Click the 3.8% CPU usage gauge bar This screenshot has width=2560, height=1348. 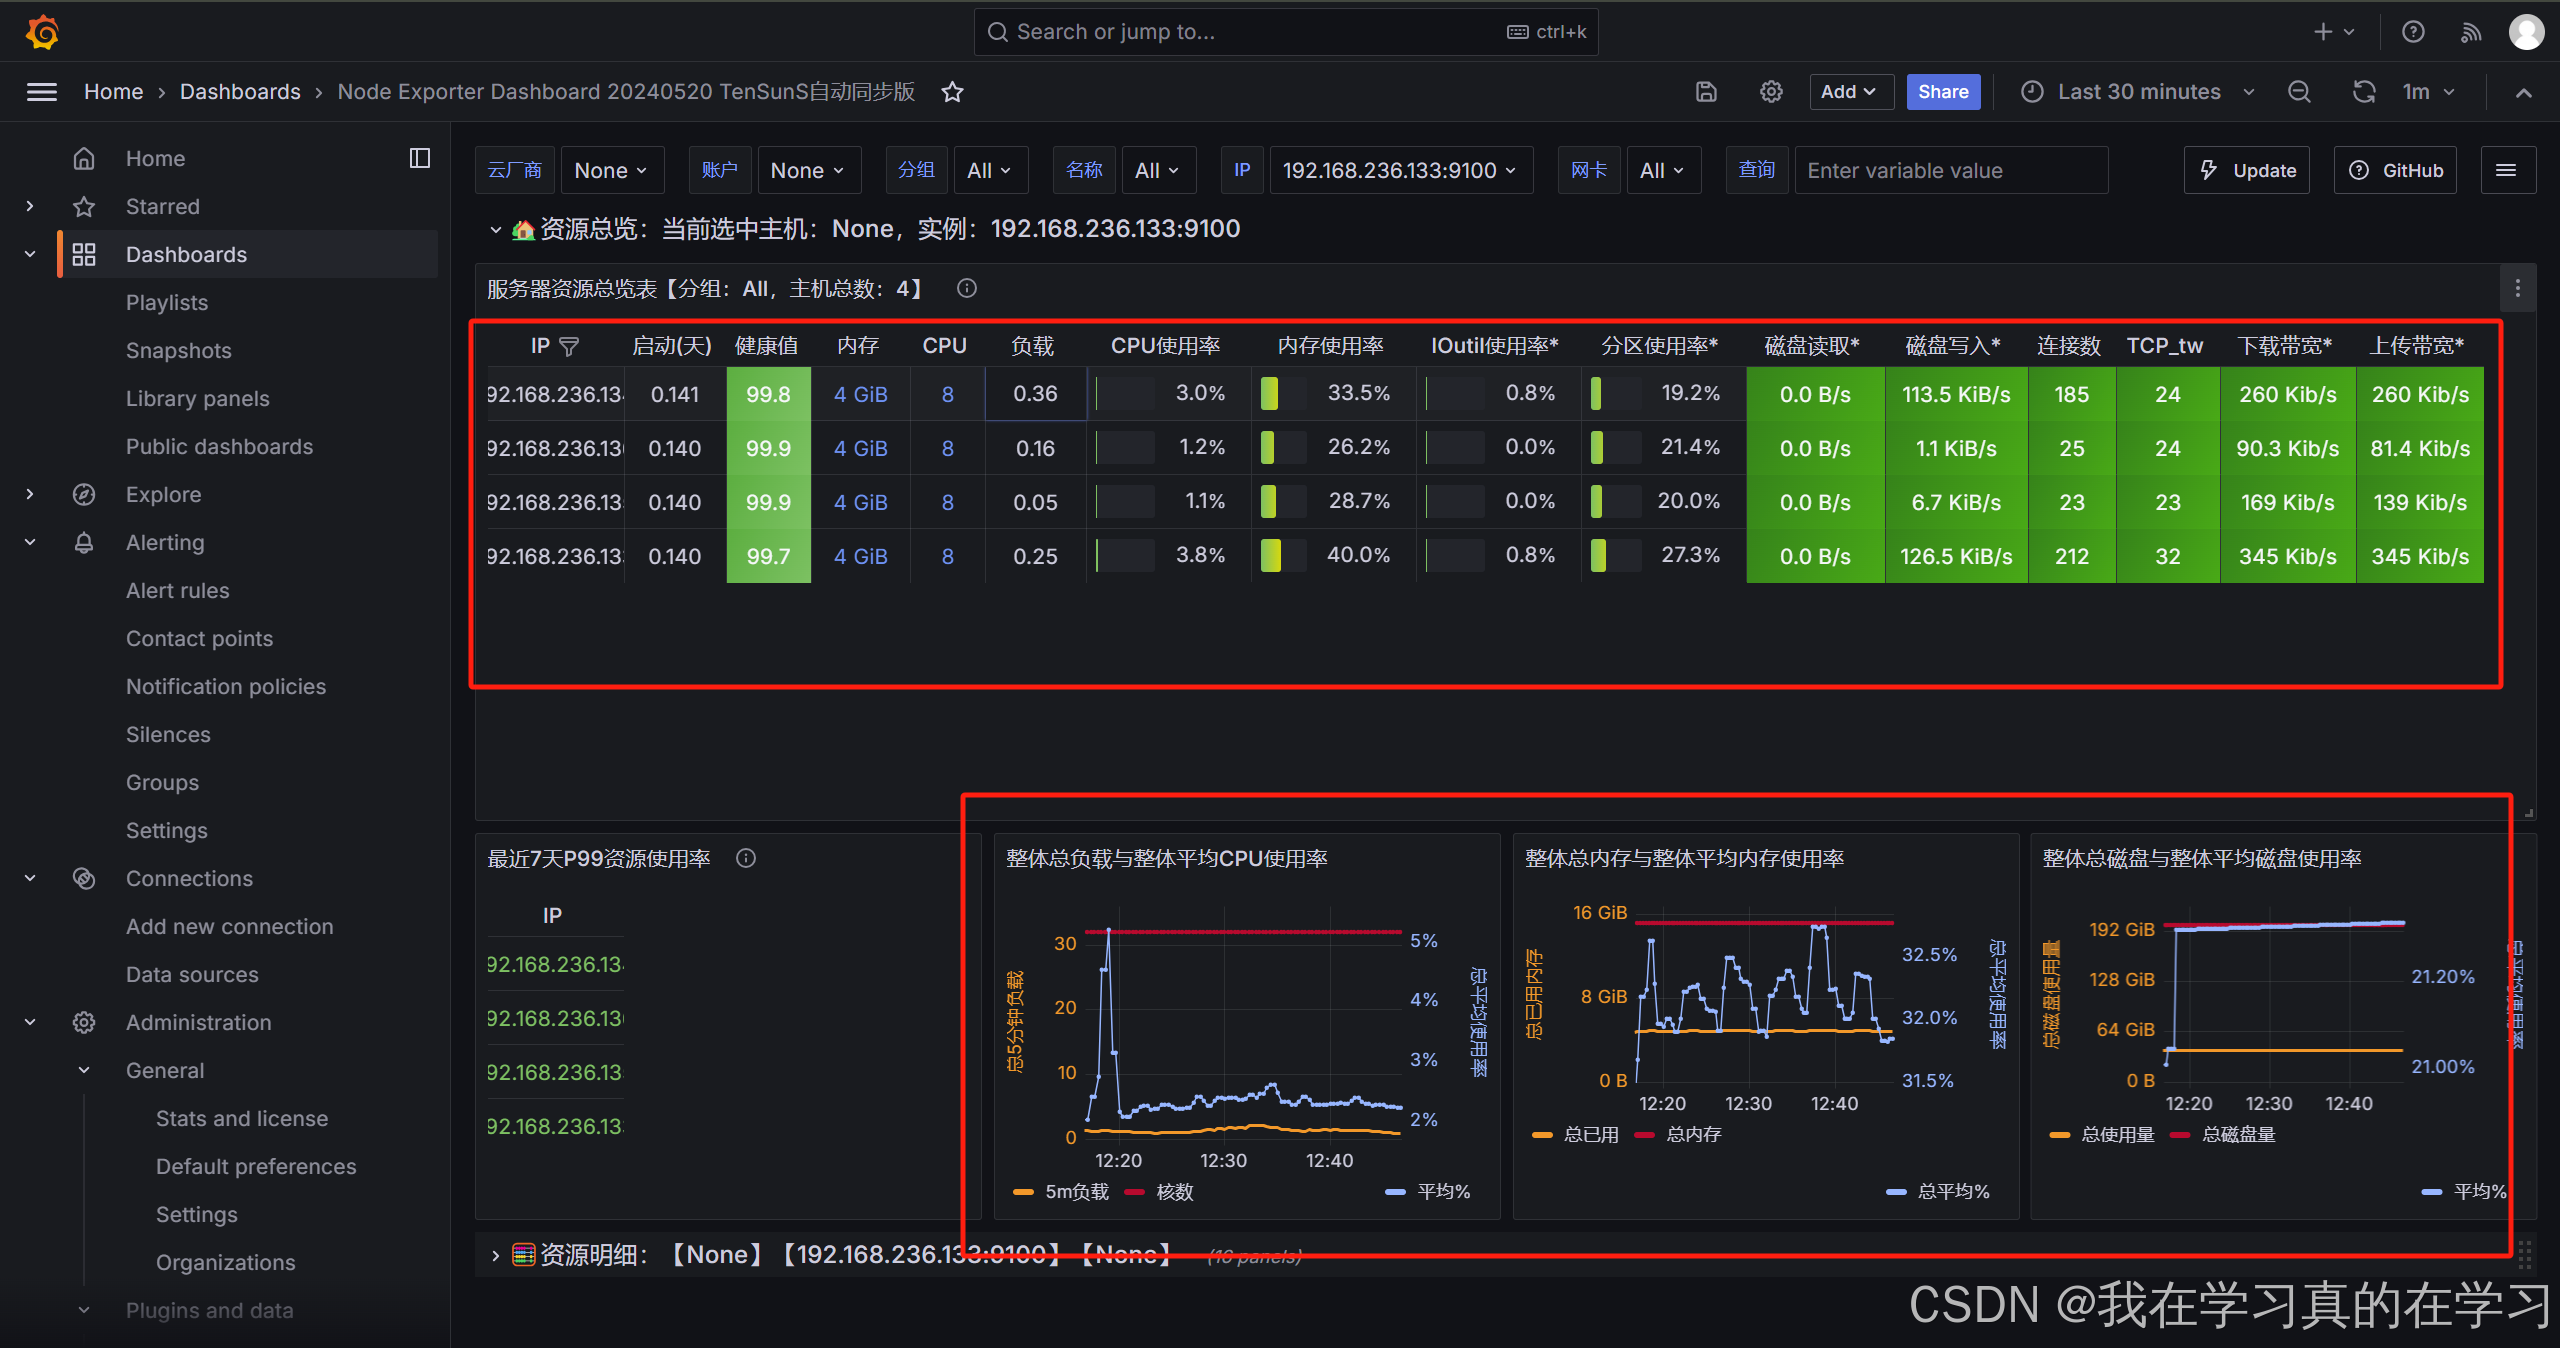click(1125, 555)
